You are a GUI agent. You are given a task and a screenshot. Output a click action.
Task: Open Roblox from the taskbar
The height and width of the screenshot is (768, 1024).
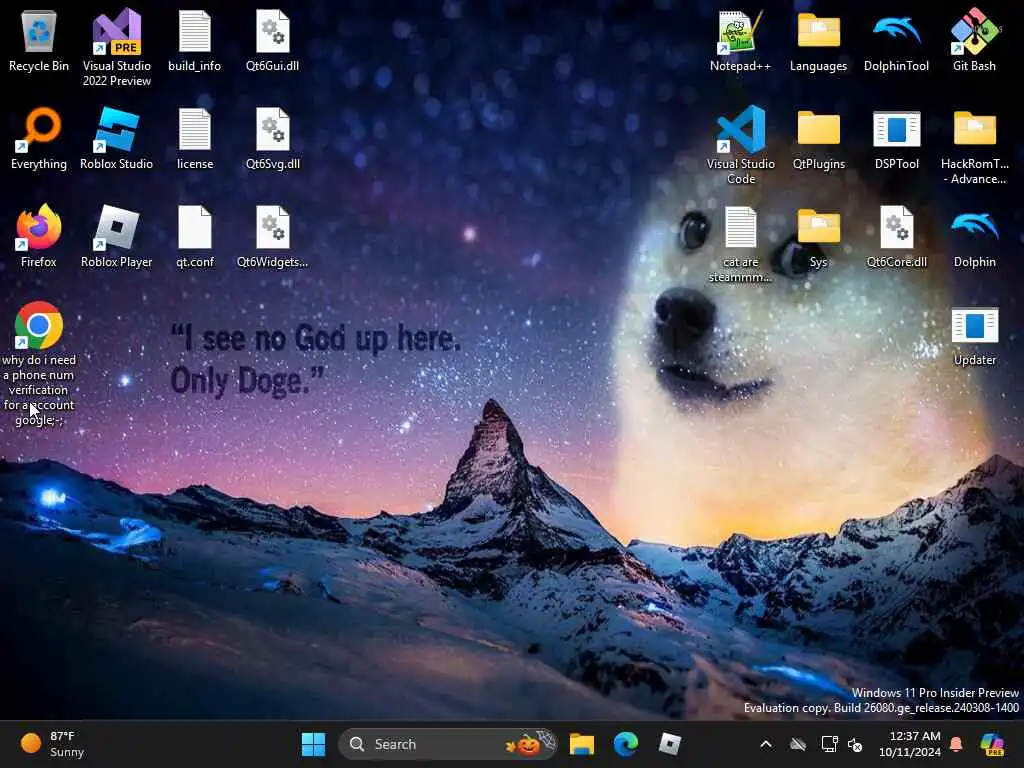(670, 744)
